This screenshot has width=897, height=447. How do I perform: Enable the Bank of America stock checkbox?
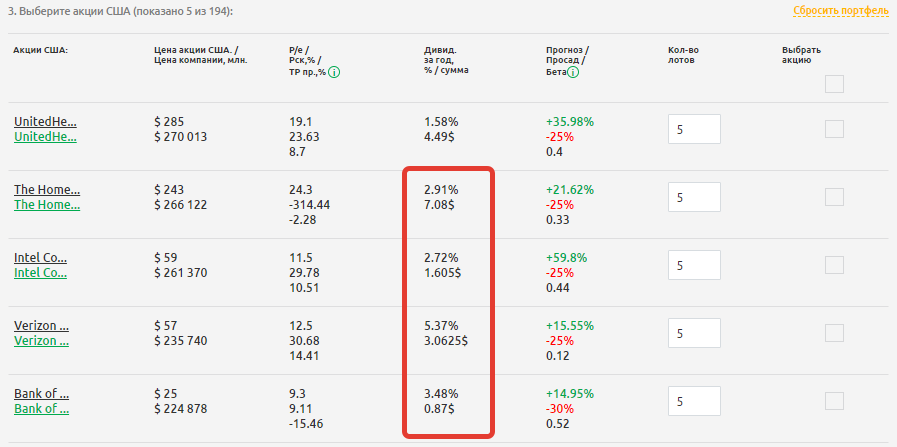(x=834, y=401)
